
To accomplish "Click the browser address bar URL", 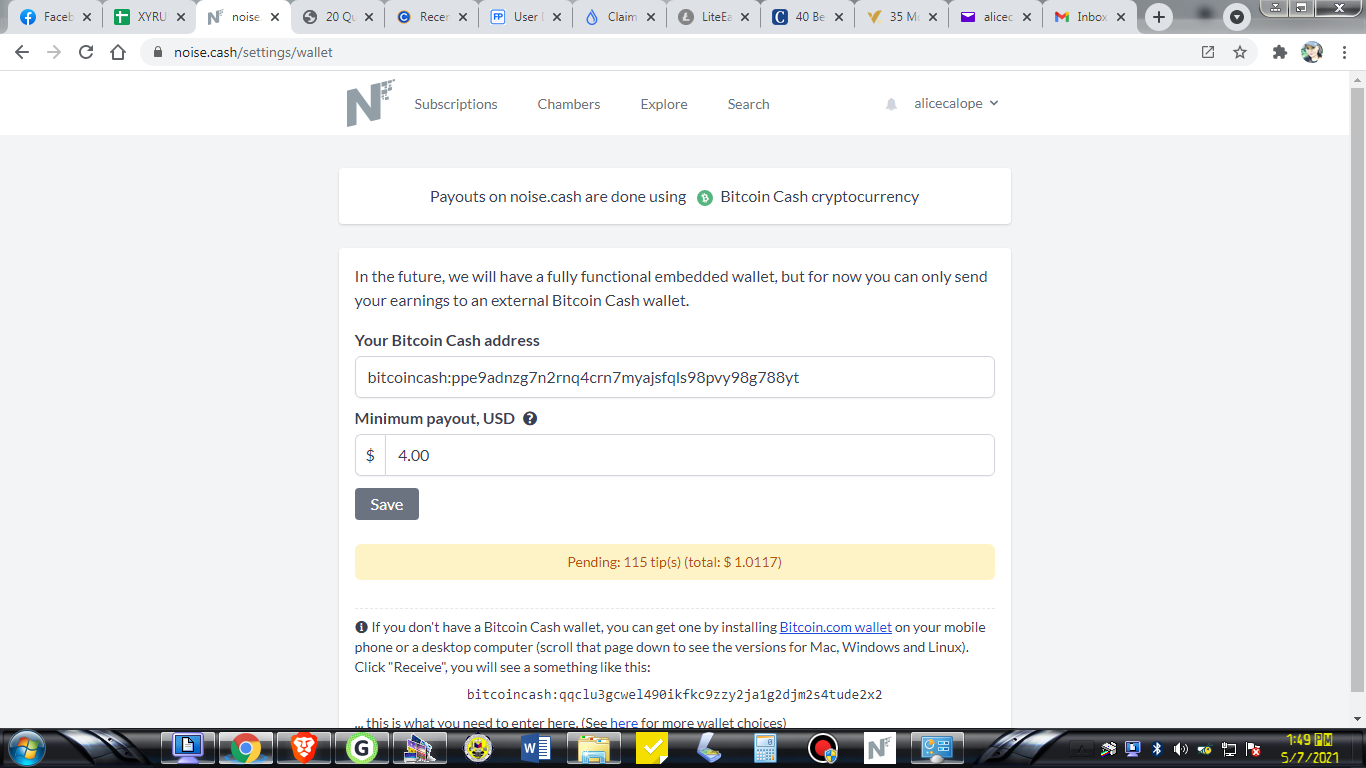I will tap(254, 52).
